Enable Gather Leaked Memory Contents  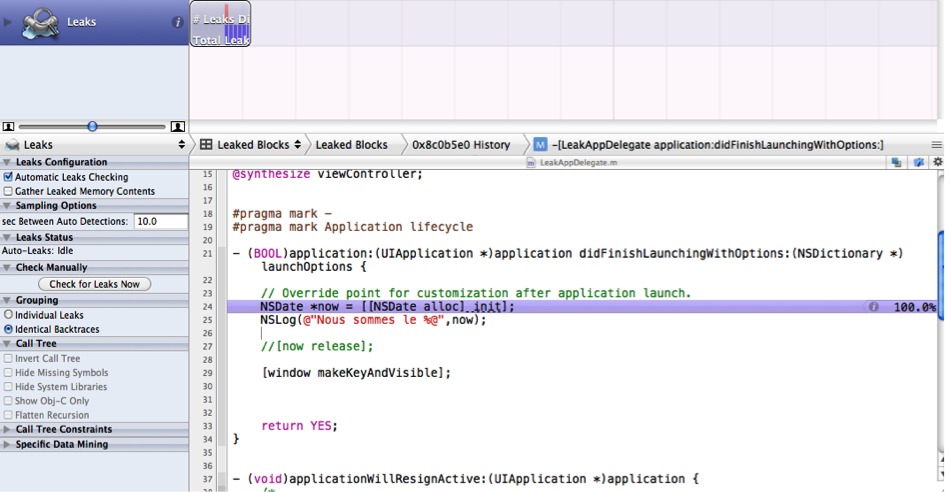8,191
